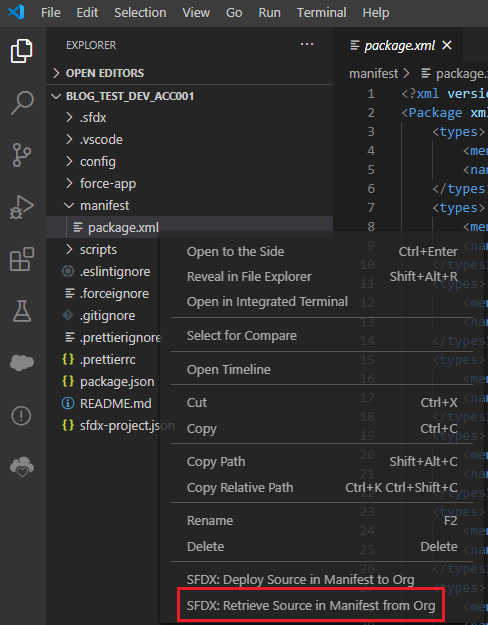Choose Open to the Side
Viewport: 488px width, 625px height.
coord(322,252)
